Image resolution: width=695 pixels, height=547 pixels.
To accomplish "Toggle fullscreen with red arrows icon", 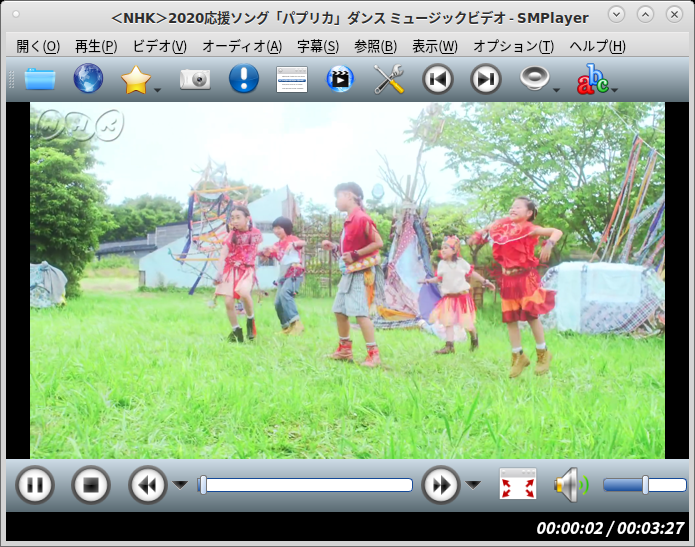I will coord(518,484).
